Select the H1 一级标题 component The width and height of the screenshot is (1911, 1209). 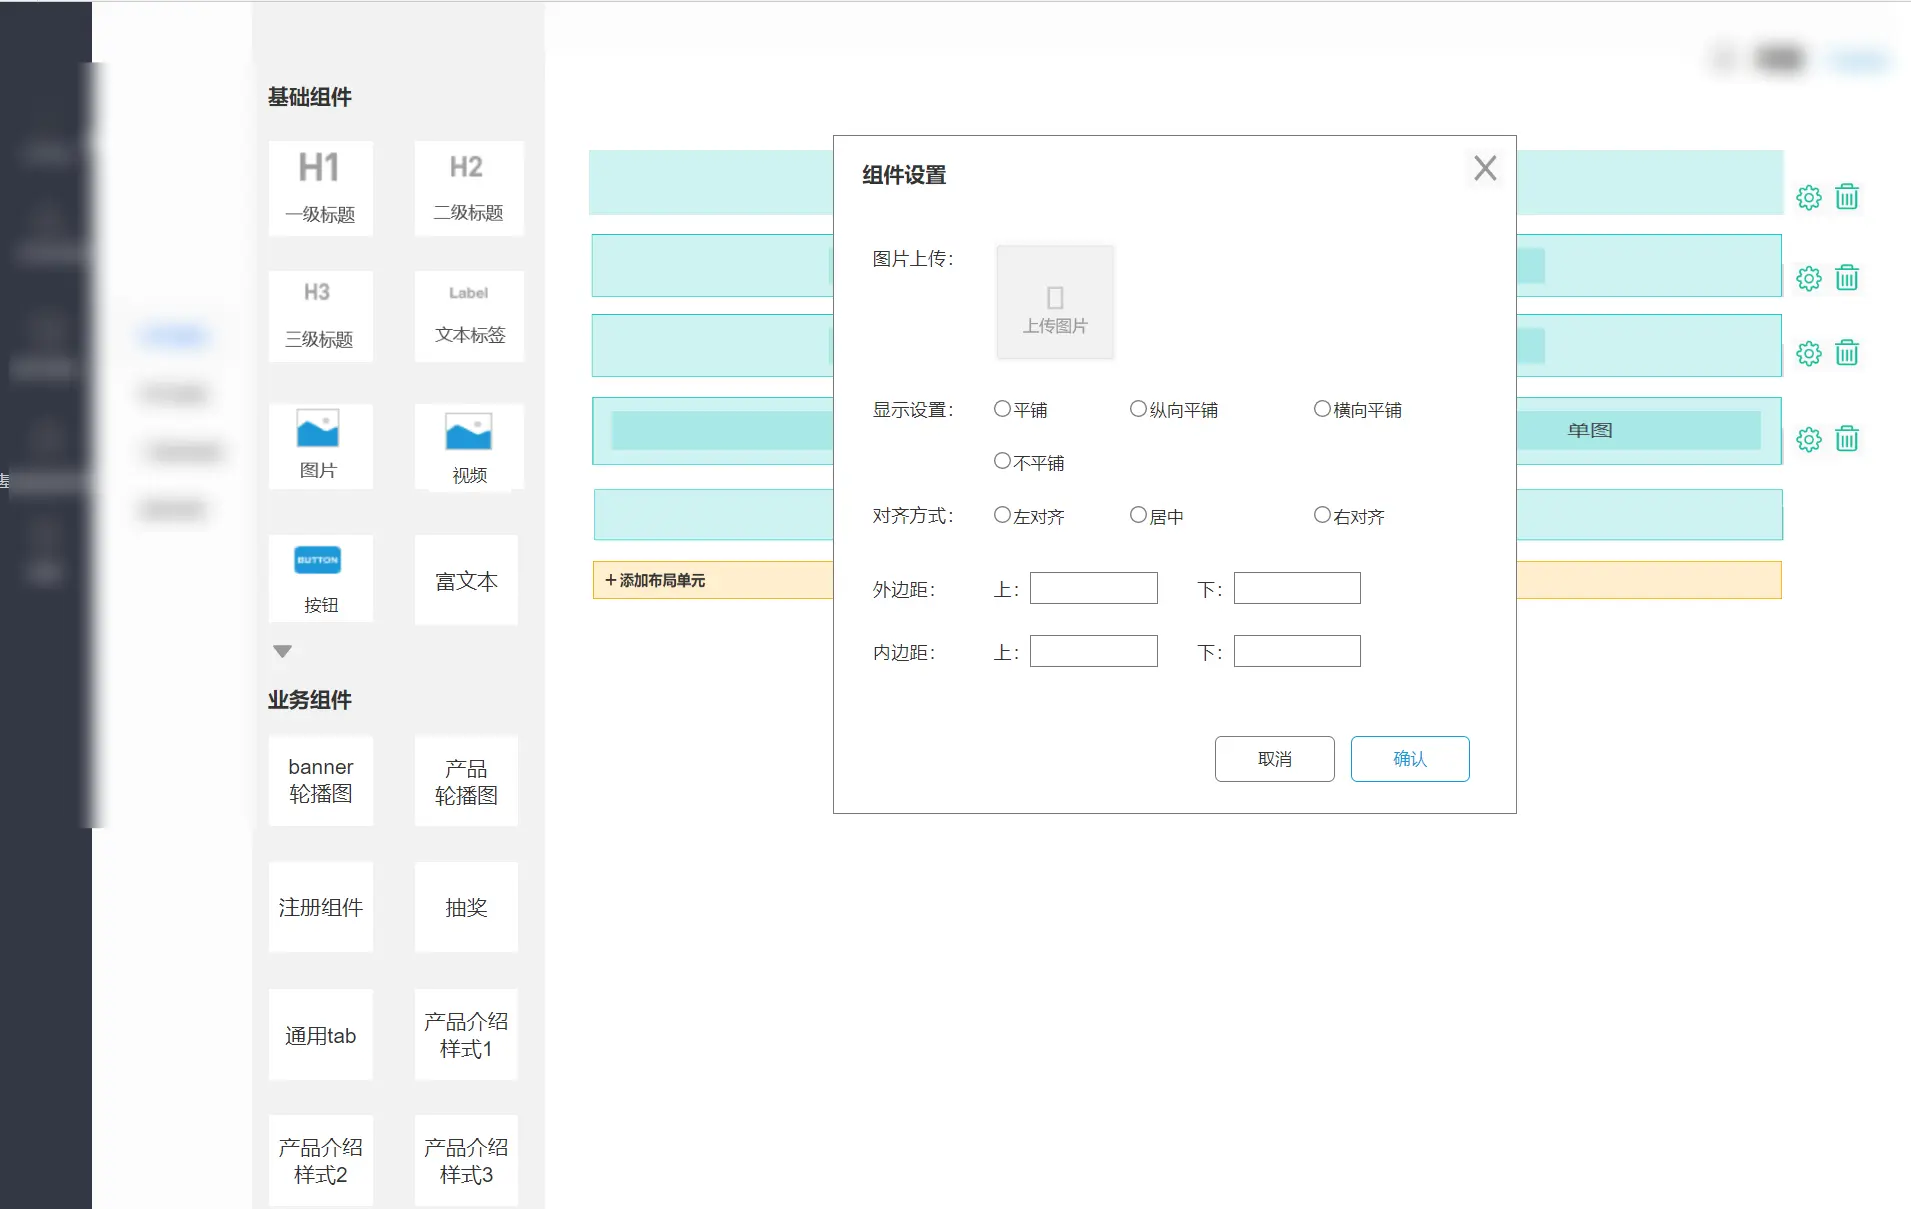click(x=320, y=187)
